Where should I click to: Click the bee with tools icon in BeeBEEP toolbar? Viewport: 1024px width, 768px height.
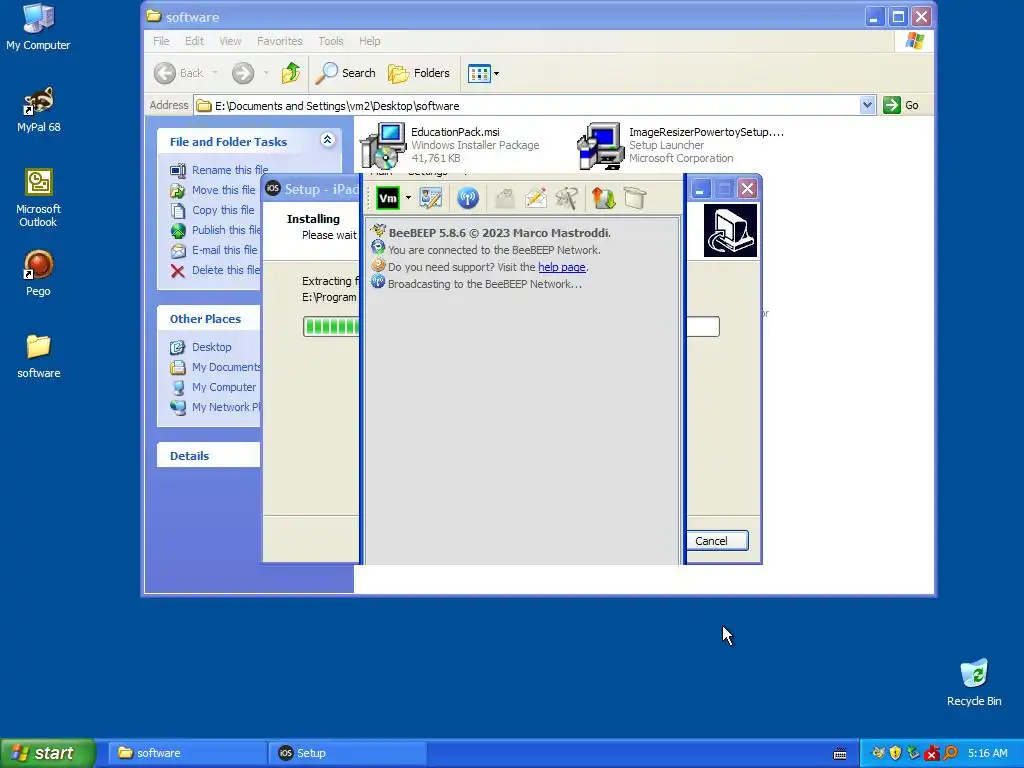567,199
